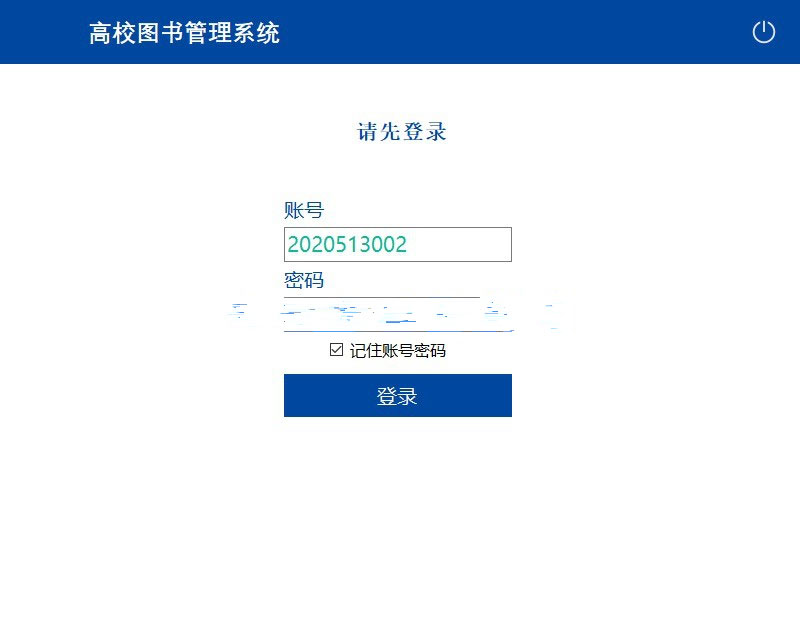This screenshot has height=620, width=800.
Task: Exit the system via the power button
Action: click(763, 32)
